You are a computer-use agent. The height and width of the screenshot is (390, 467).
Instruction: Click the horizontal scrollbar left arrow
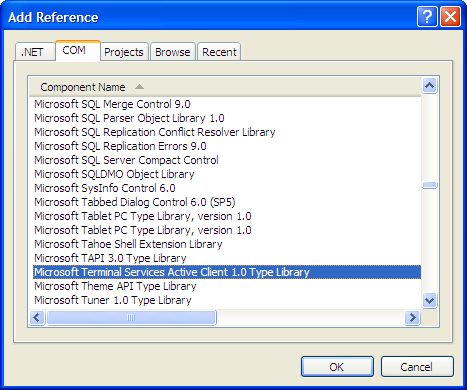pos(37,317)
